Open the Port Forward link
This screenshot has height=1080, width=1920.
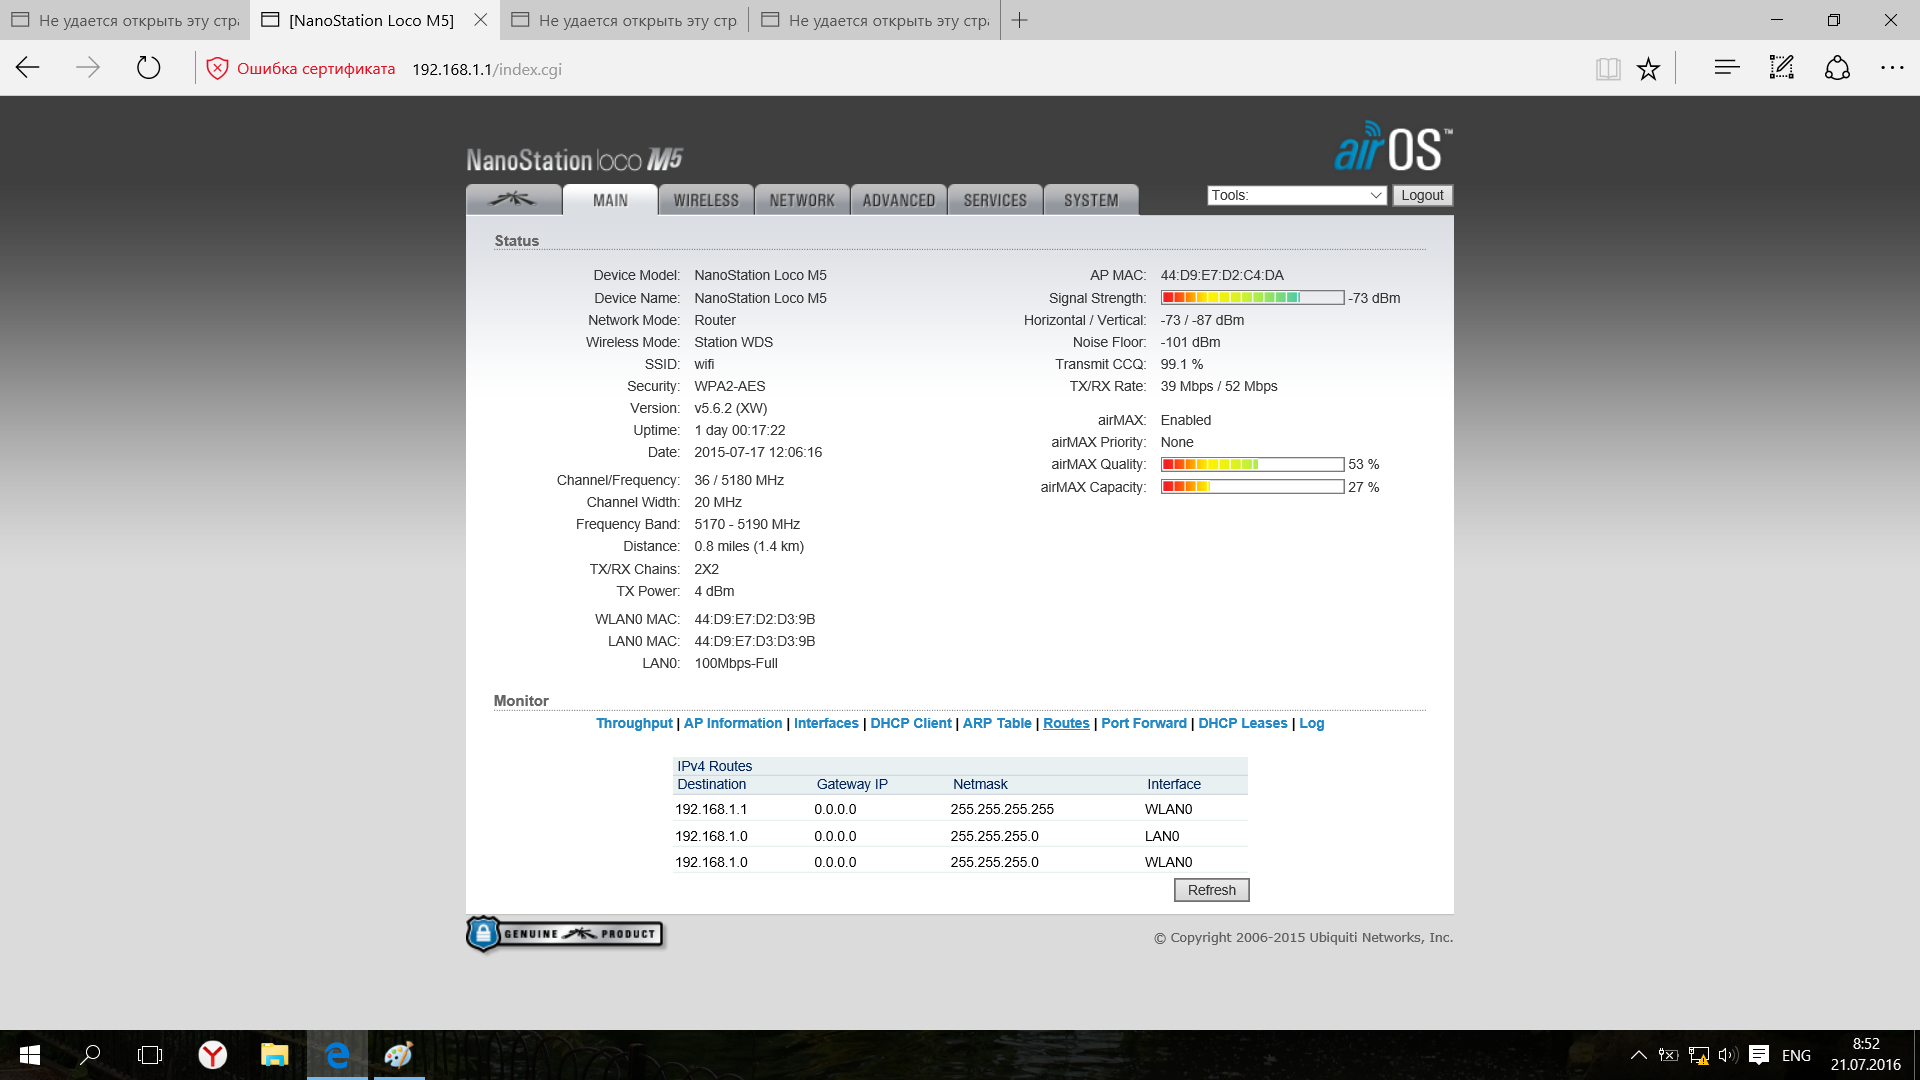(1144, 723)
